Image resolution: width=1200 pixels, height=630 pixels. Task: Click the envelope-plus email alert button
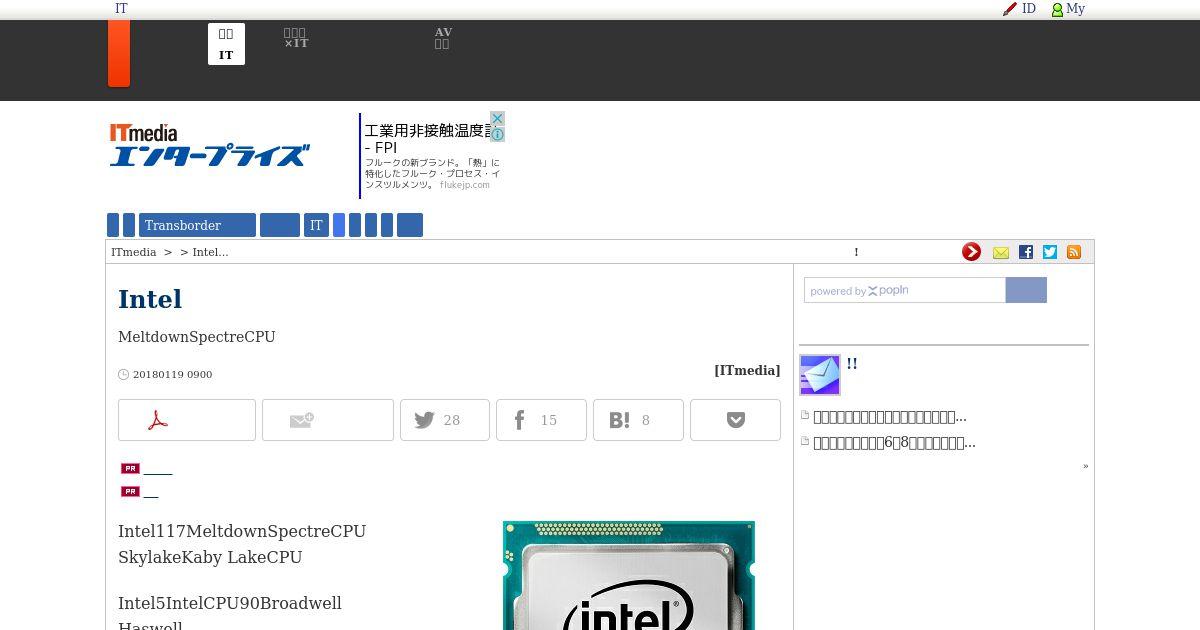328,420
